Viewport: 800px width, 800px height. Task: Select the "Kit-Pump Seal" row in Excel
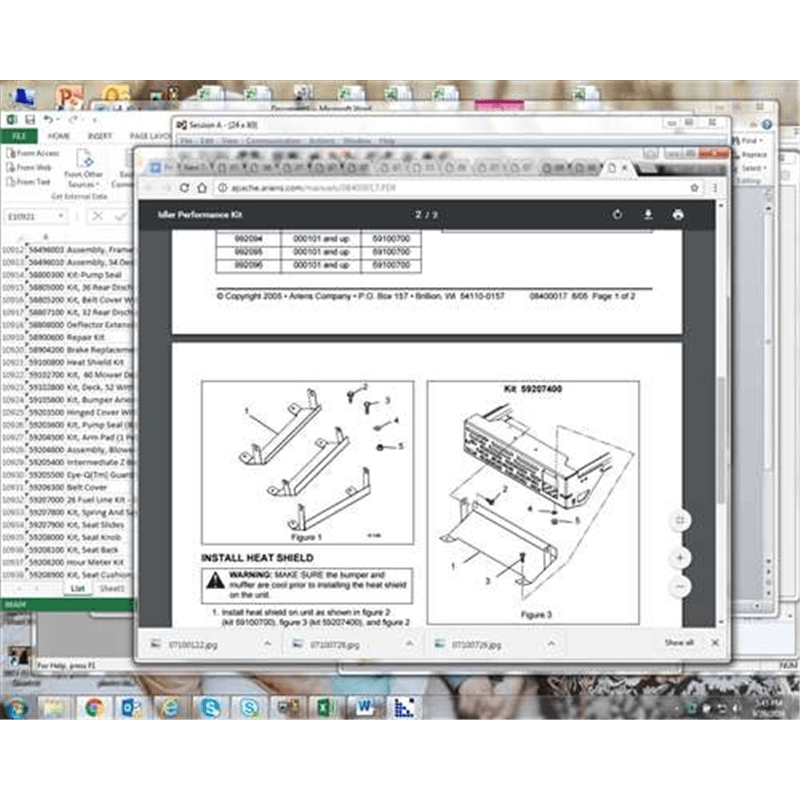tap(67, 274)
